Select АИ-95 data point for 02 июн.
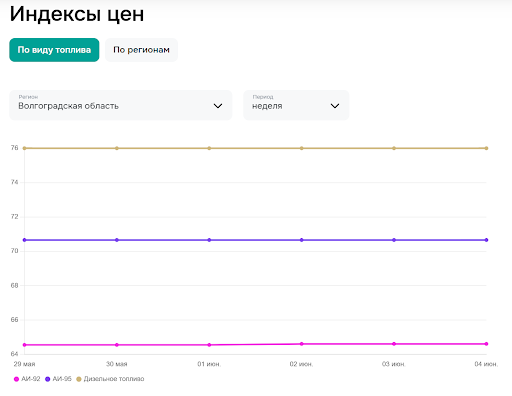The width and height of the screenshot is (512, 396). [302, 240]
